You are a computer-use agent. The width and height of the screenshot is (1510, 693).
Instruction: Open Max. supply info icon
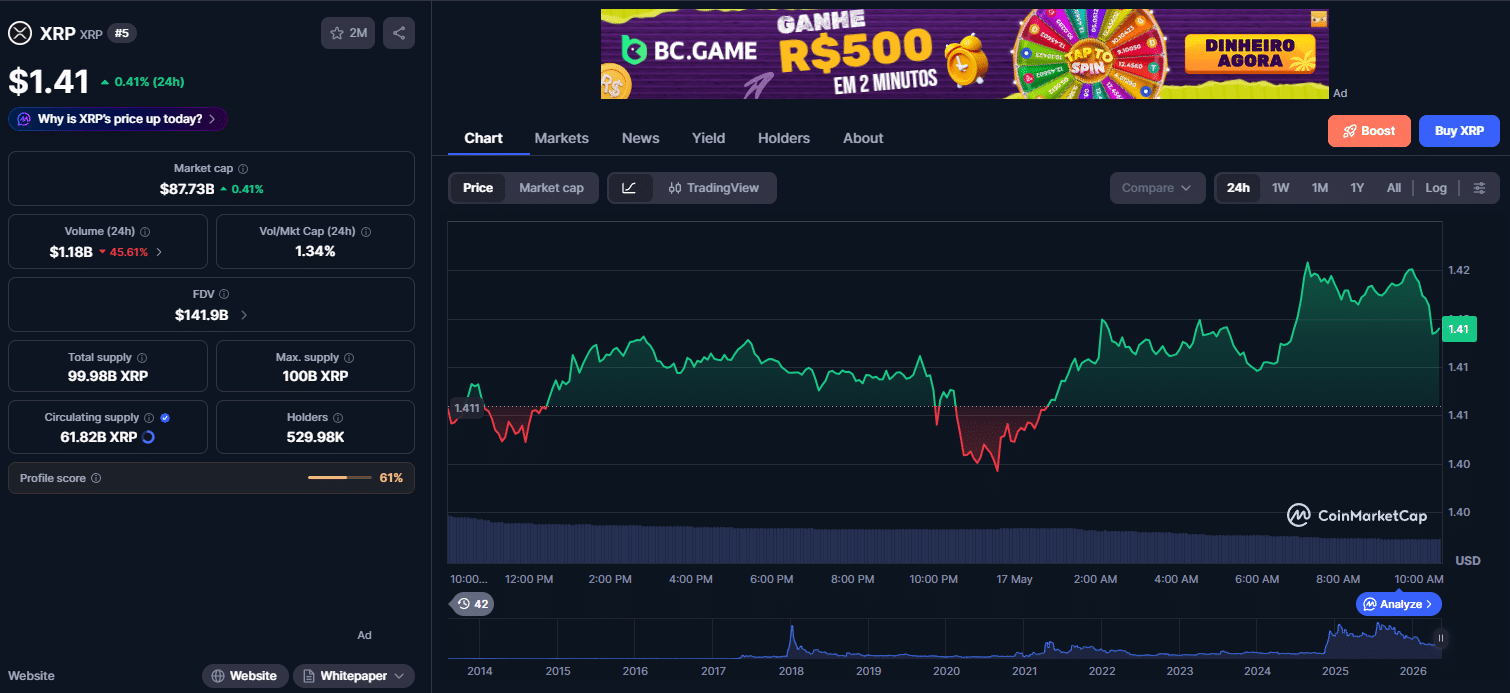click(349, 358)
